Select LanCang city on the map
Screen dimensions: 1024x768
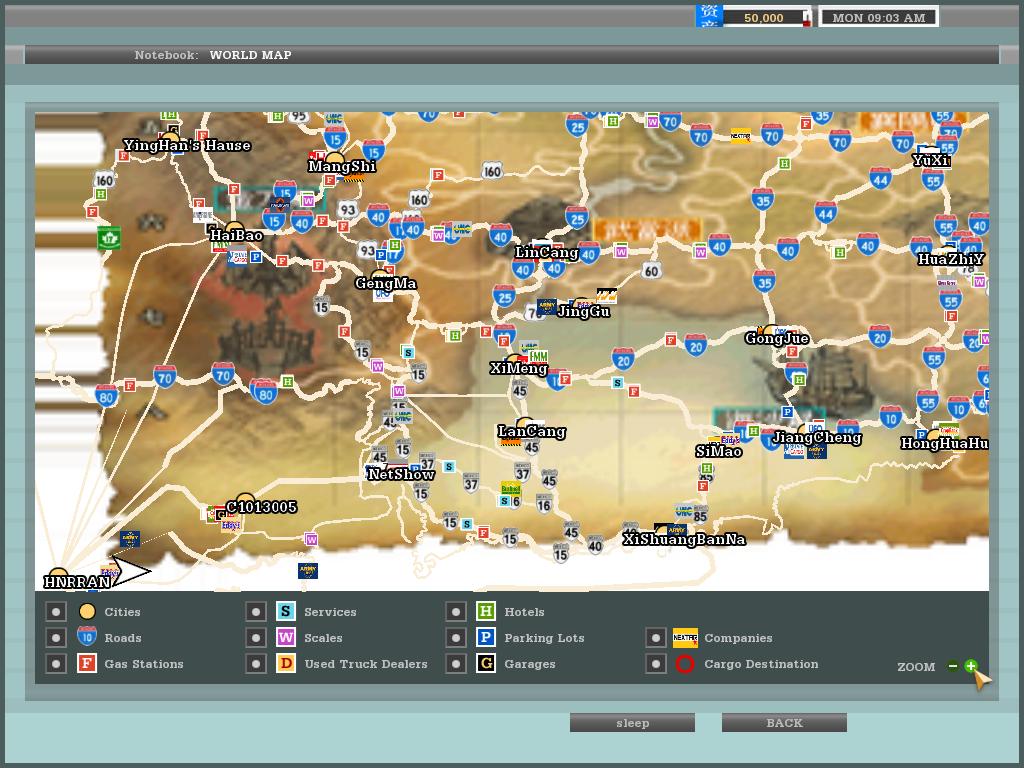click(532, 431)
